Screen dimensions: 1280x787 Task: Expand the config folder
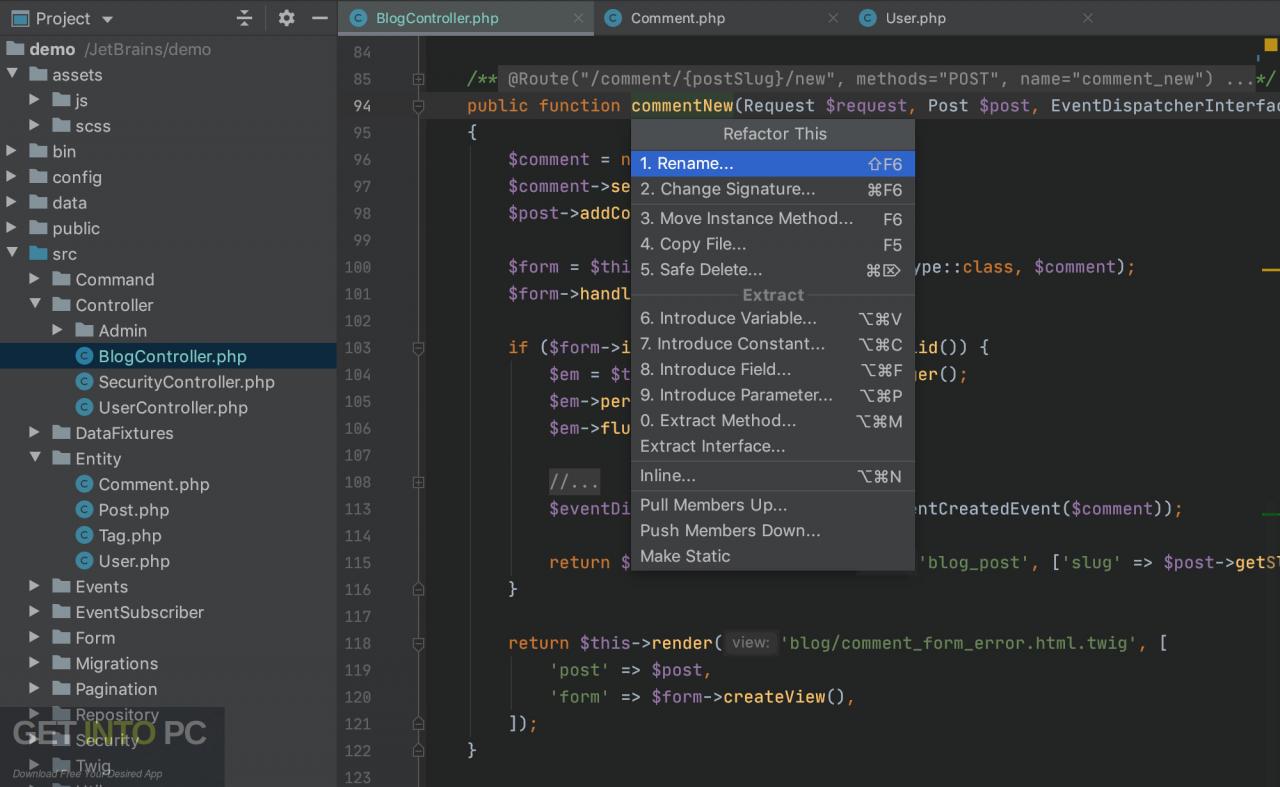12,177
